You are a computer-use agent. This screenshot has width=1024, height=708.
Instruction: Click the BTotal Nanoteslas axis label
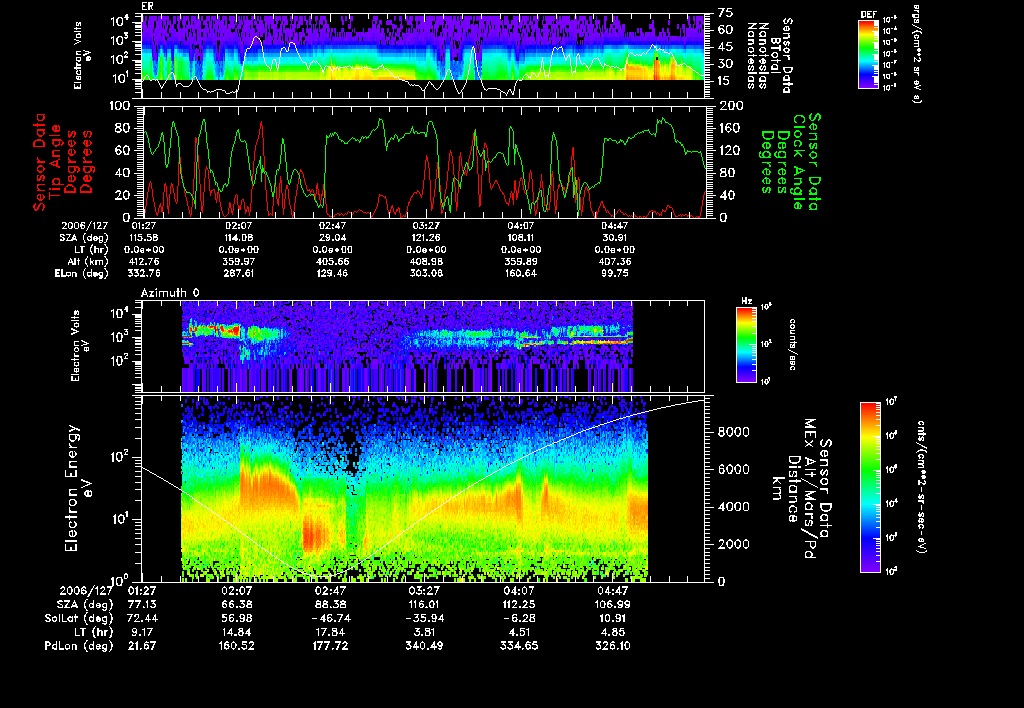point(770,55)
